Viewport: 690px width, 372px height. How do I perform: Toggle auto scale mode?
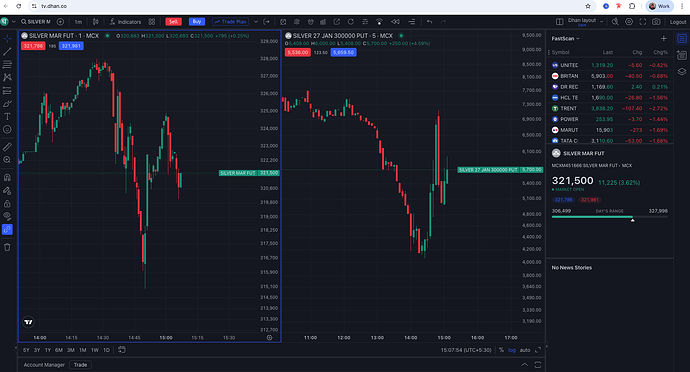point(525,350)
